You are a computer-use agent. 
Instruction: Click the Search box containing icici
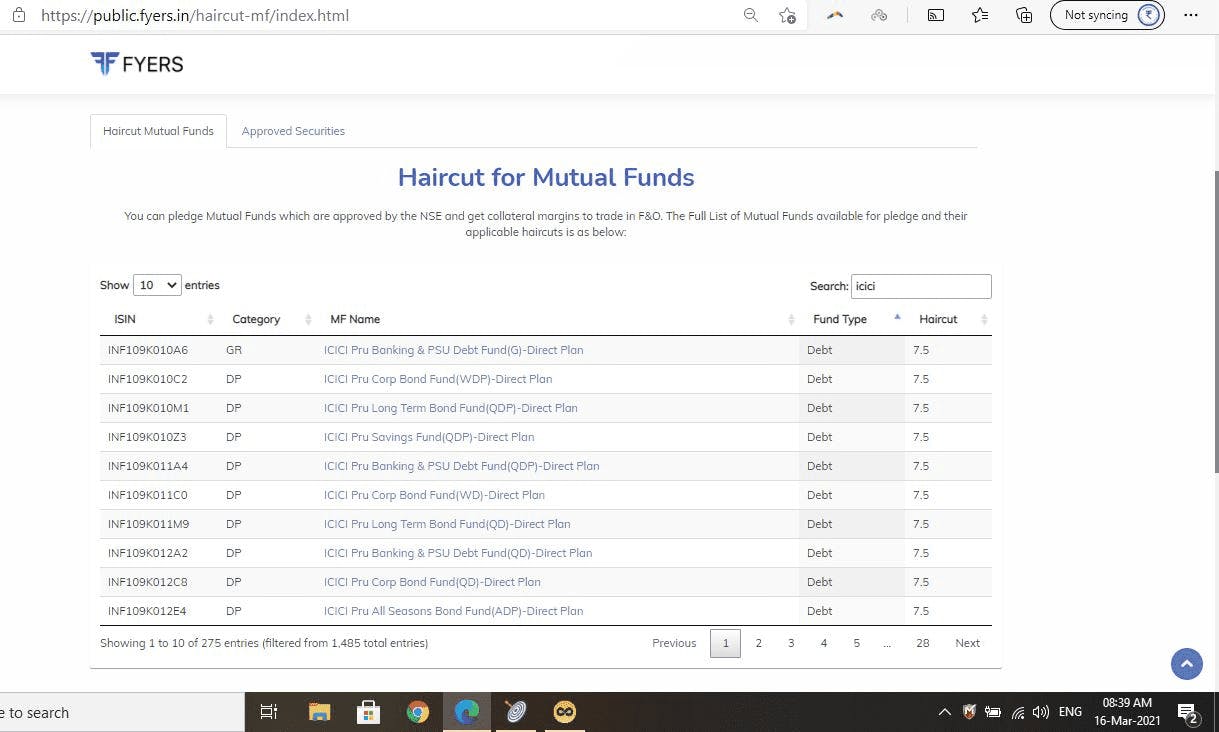[x=921, y=286]
